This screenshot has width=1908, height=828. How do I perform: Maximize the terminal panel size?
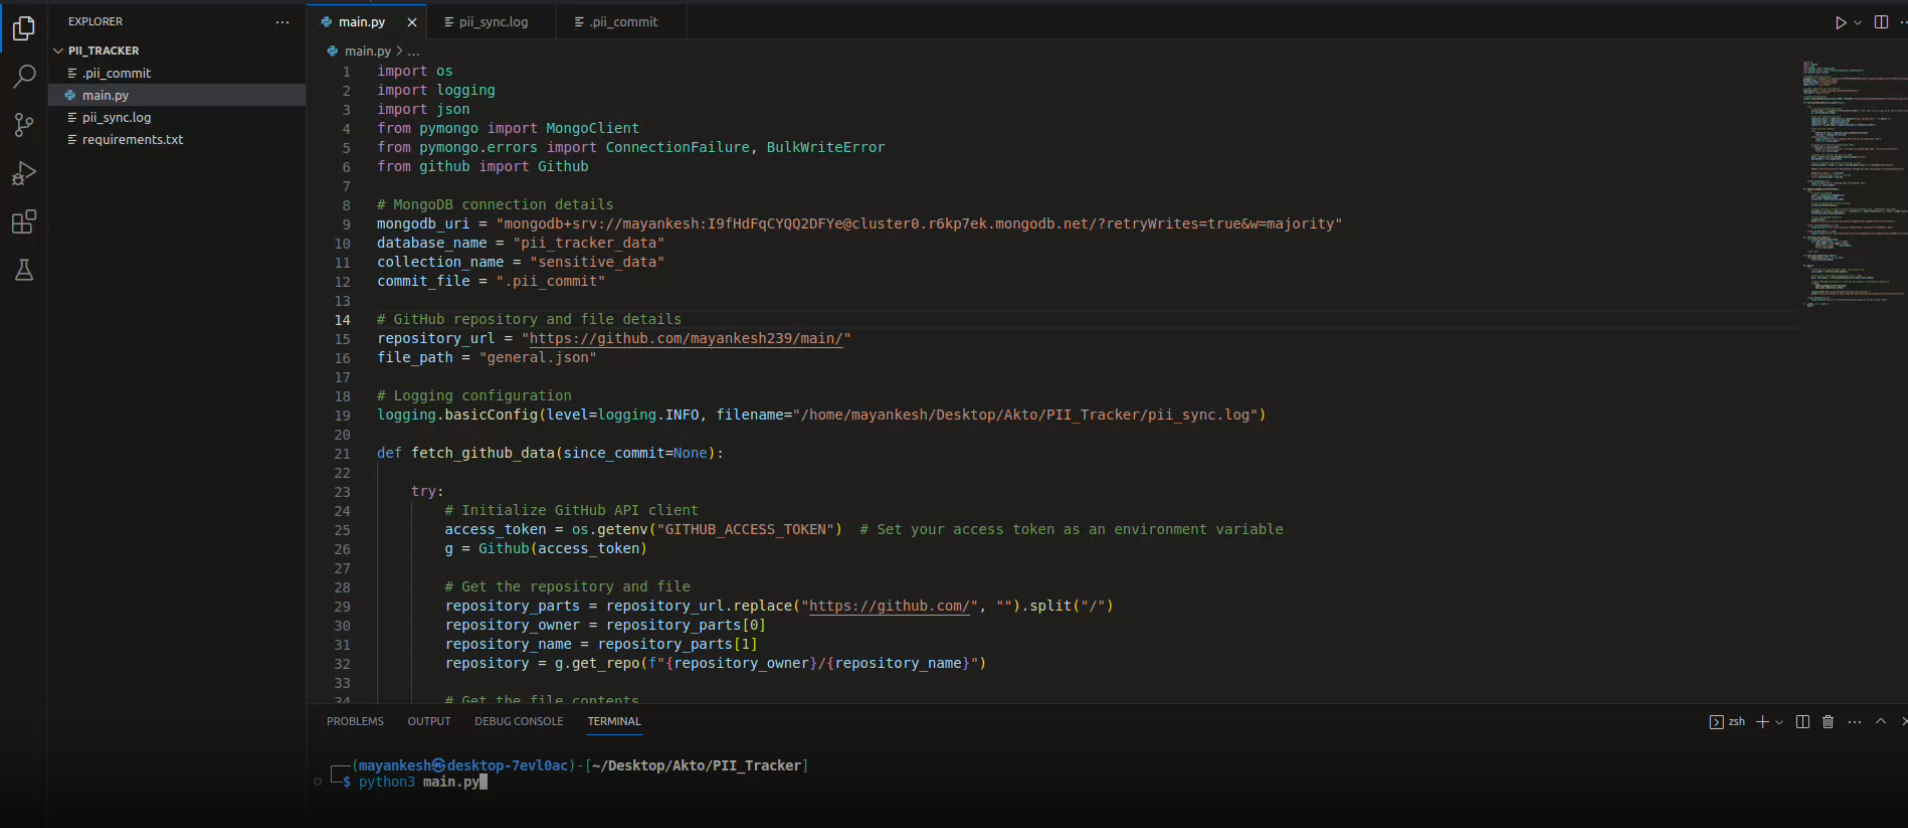pos(1880,722)
